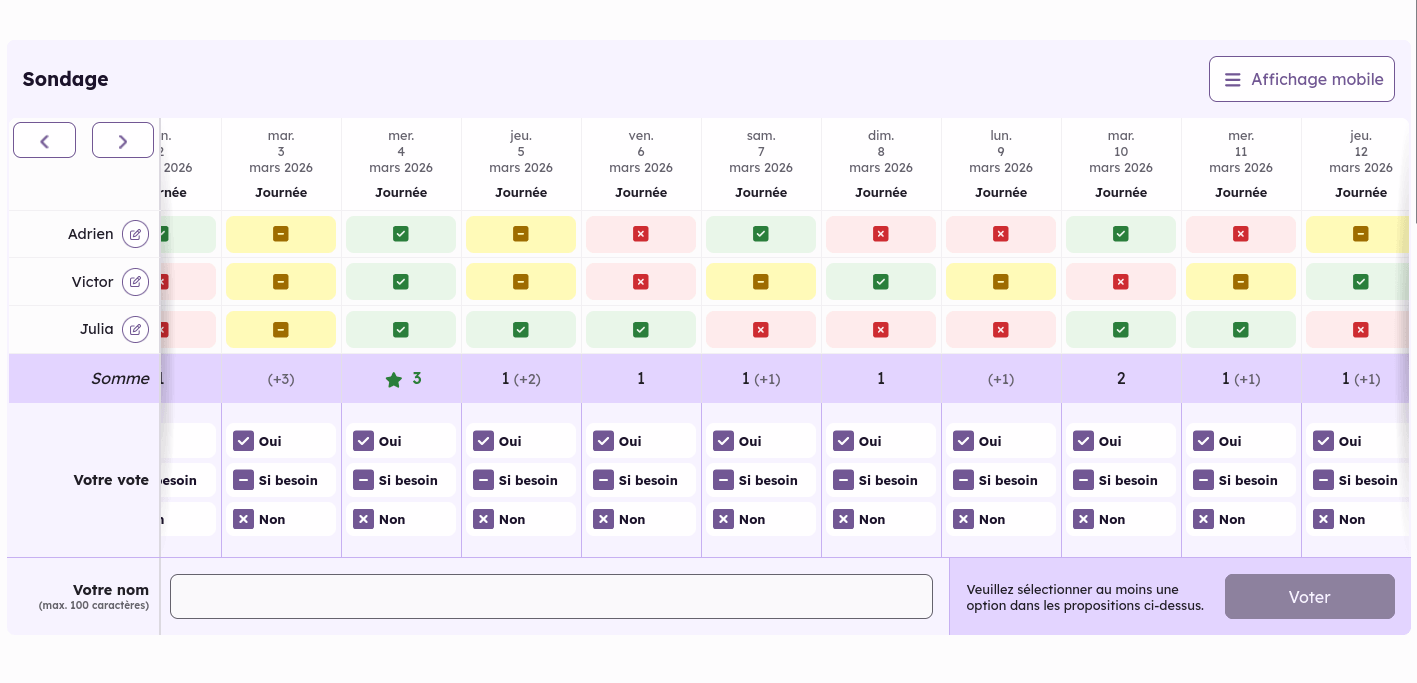
Task: Click the green star in the Somme row
Action: (x=394, y=380)
